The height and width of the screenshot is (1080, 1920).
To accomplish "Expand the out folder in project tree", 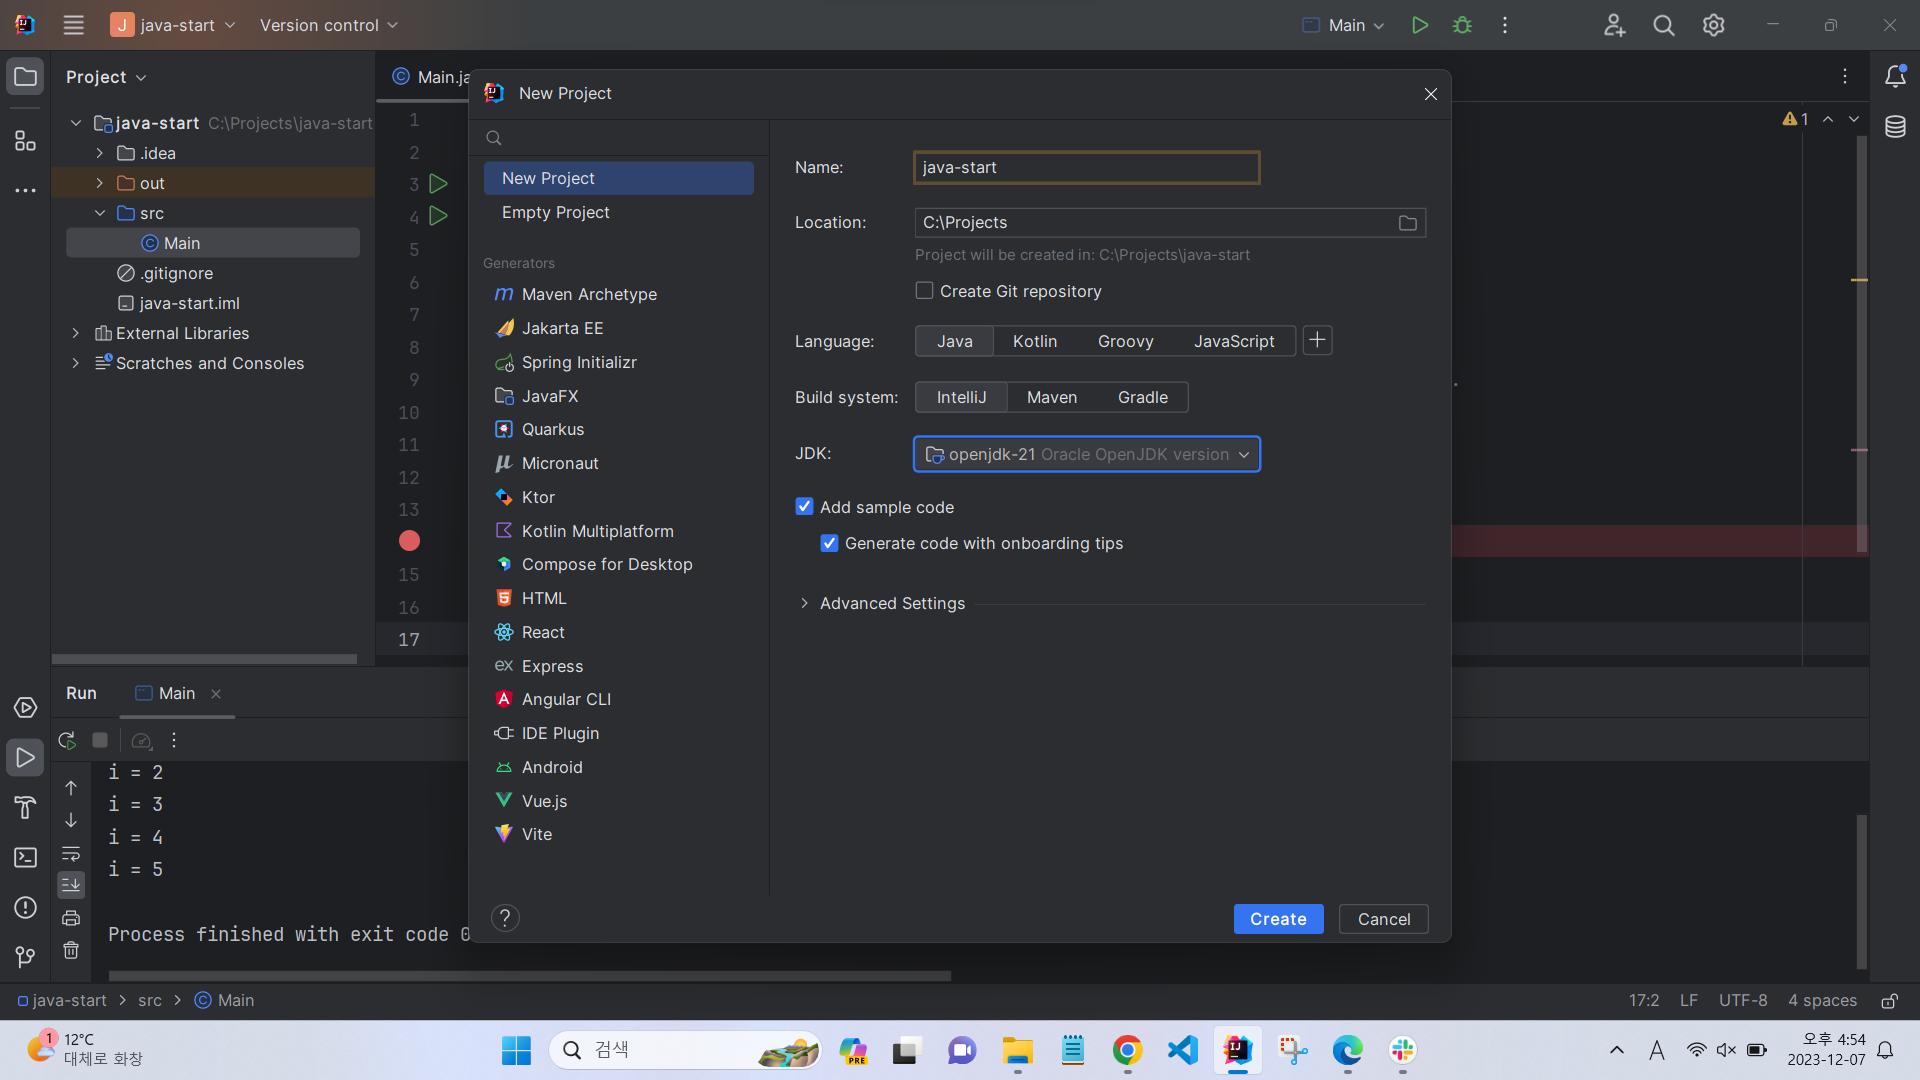I will (99, 183).
